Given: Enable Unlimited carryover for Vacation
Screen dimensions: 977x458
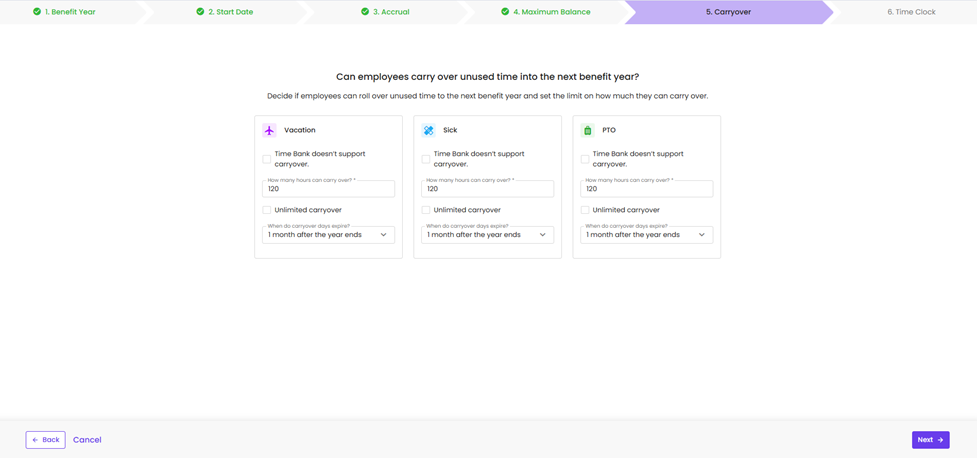Looking at the screenshot, I should [267, 210].
